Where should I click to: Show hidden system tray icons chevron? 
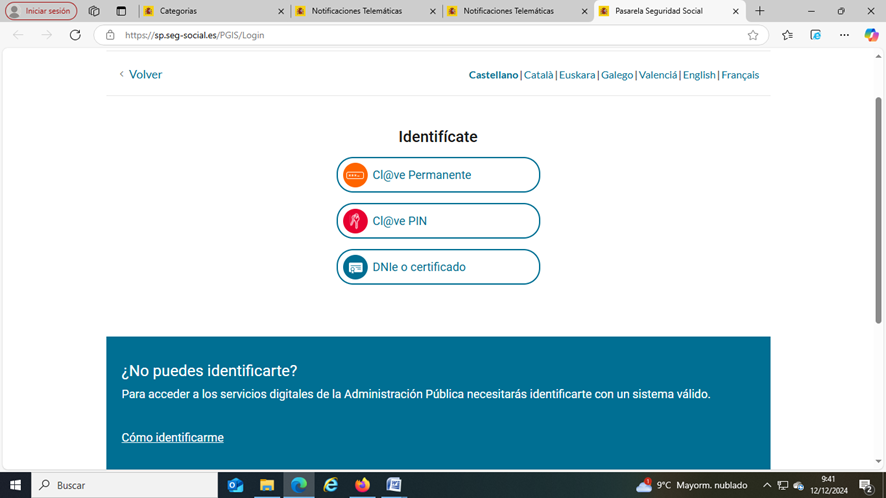(767, 485)
